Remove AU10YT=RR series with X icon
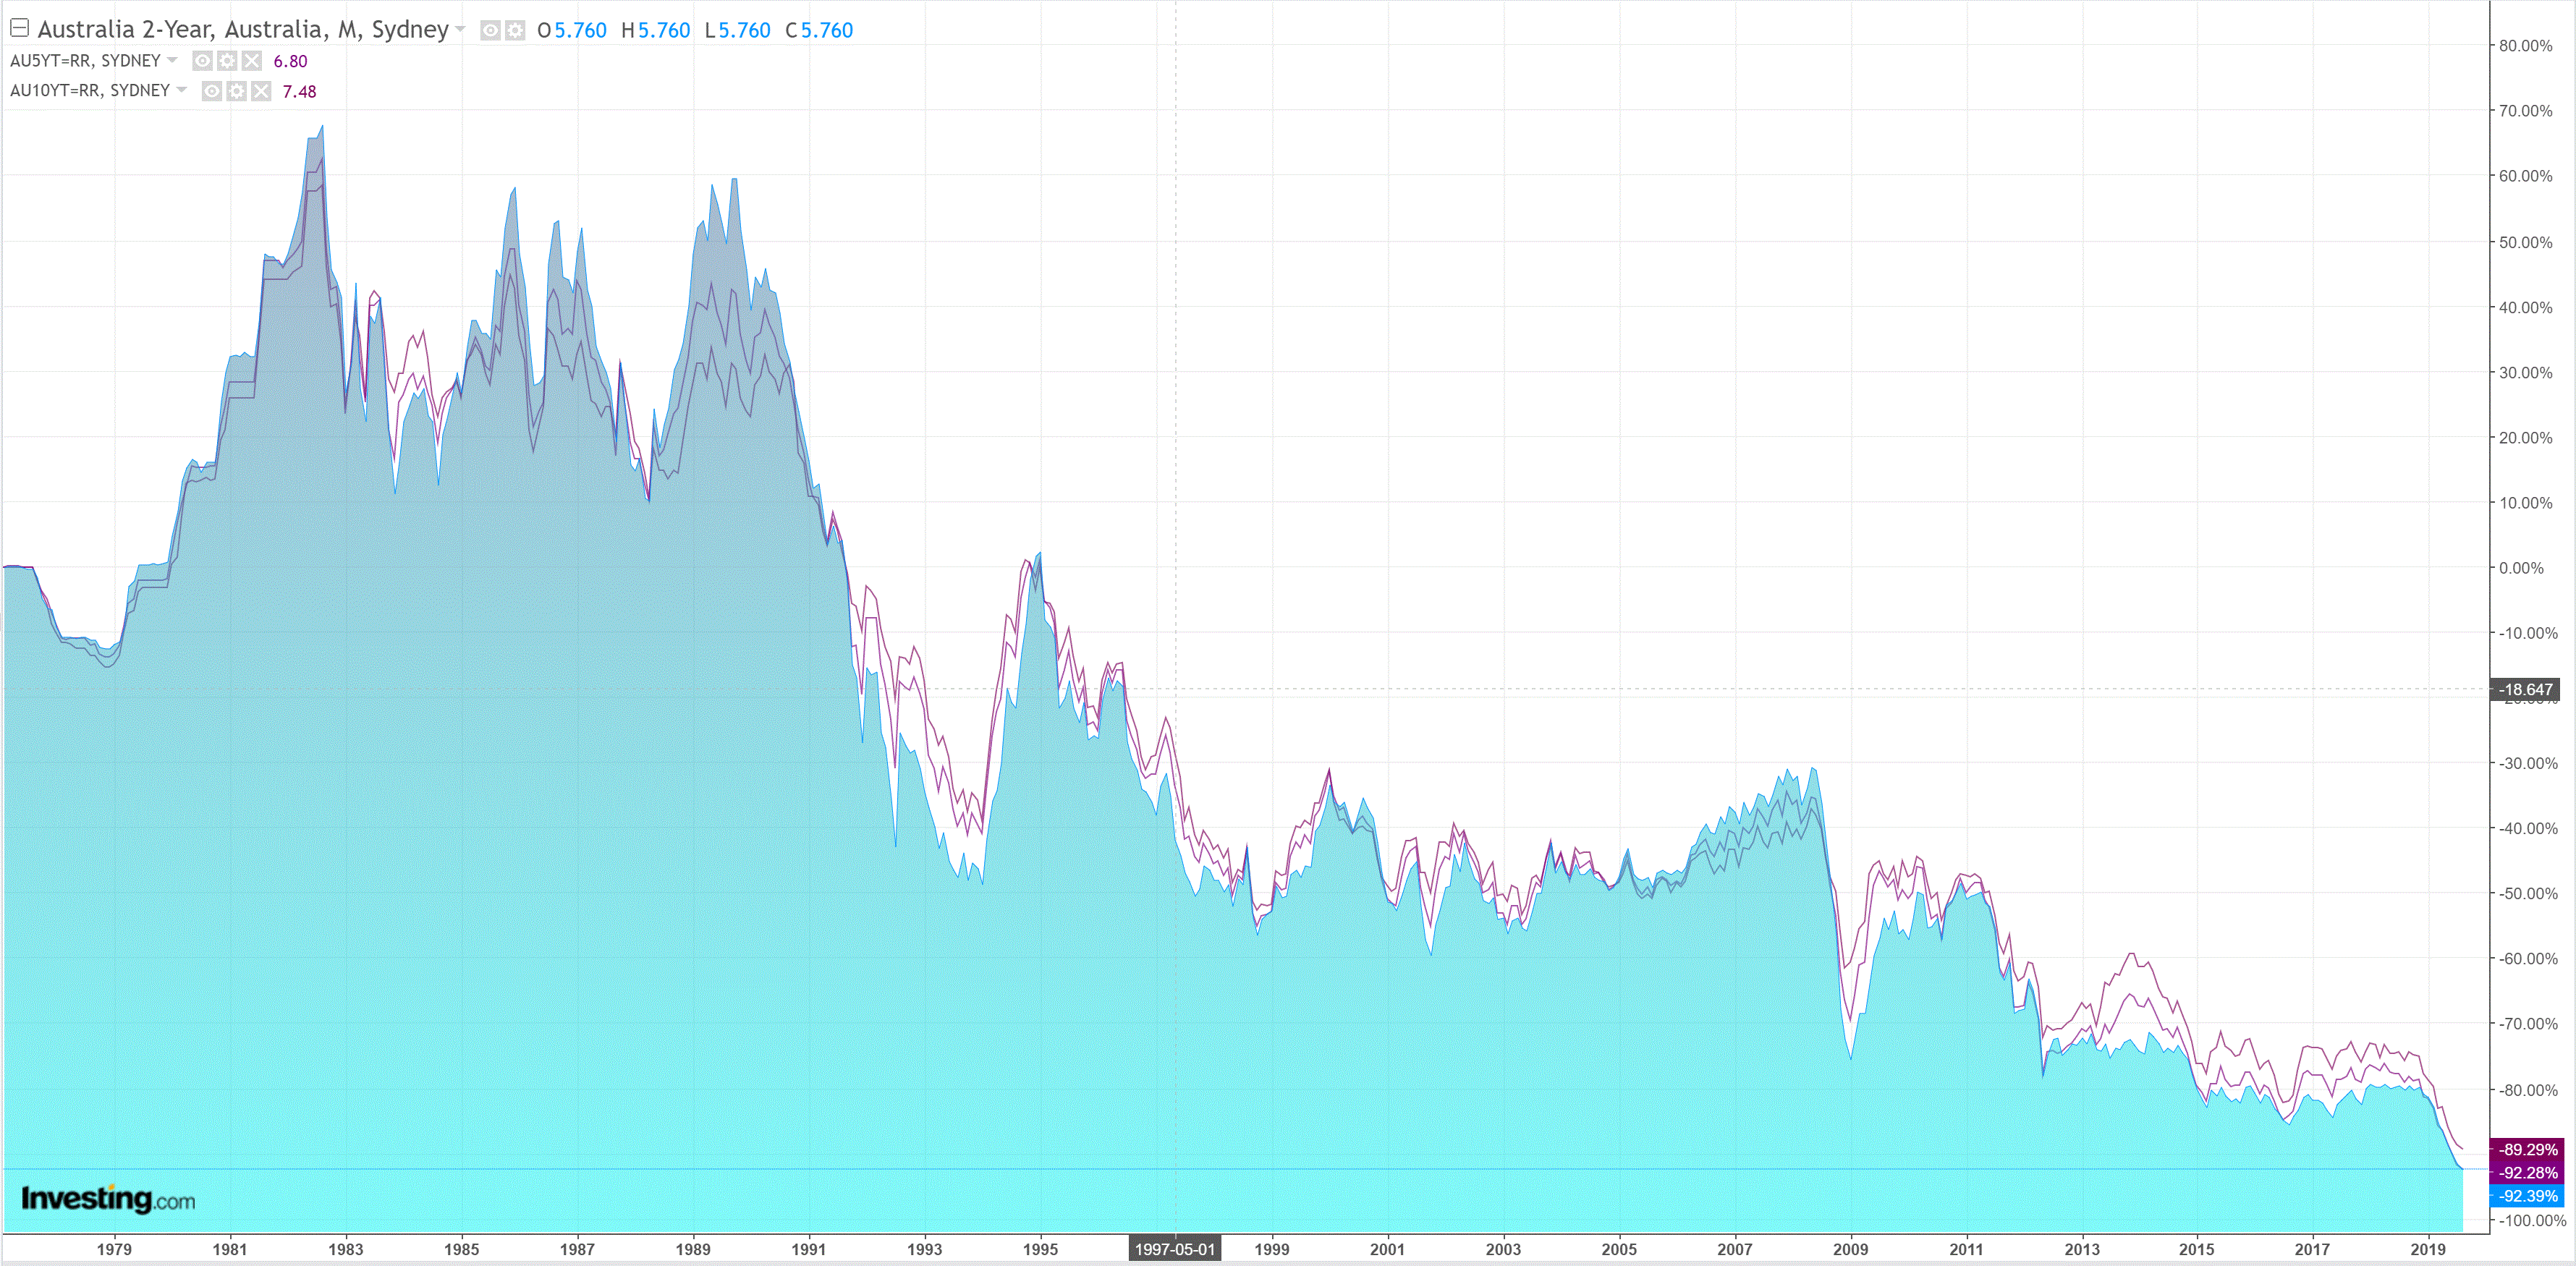Screen dimensions: 2576x1266 coord(261,92)
